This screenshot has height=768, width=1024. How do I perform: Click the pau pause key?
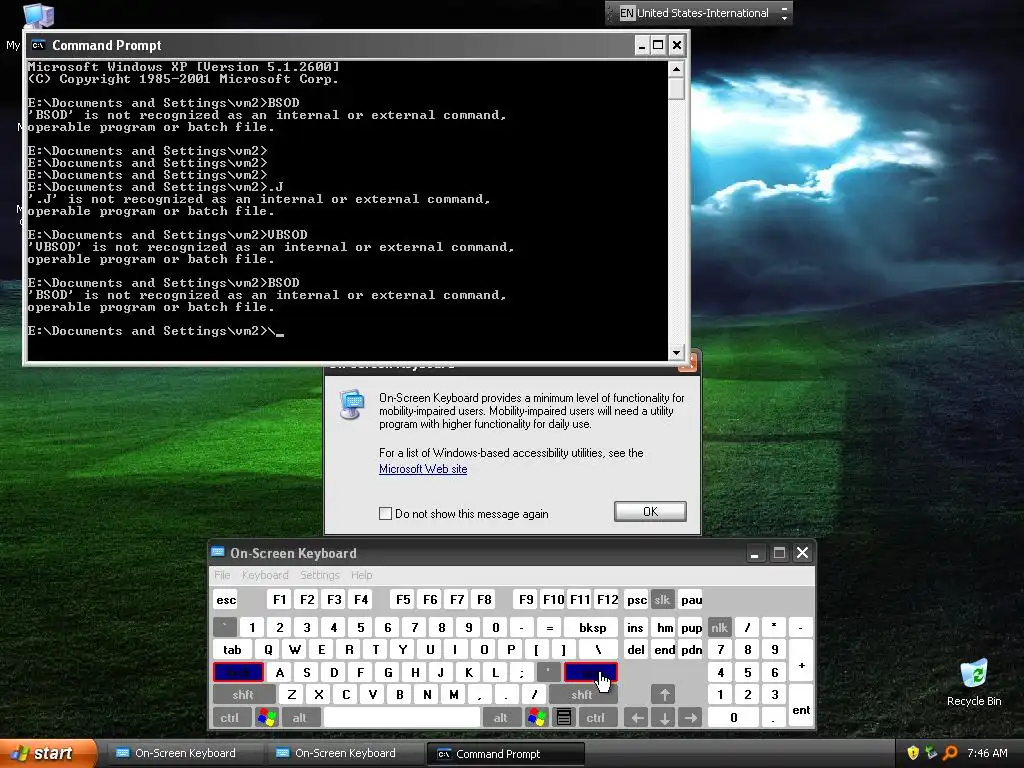691,600
